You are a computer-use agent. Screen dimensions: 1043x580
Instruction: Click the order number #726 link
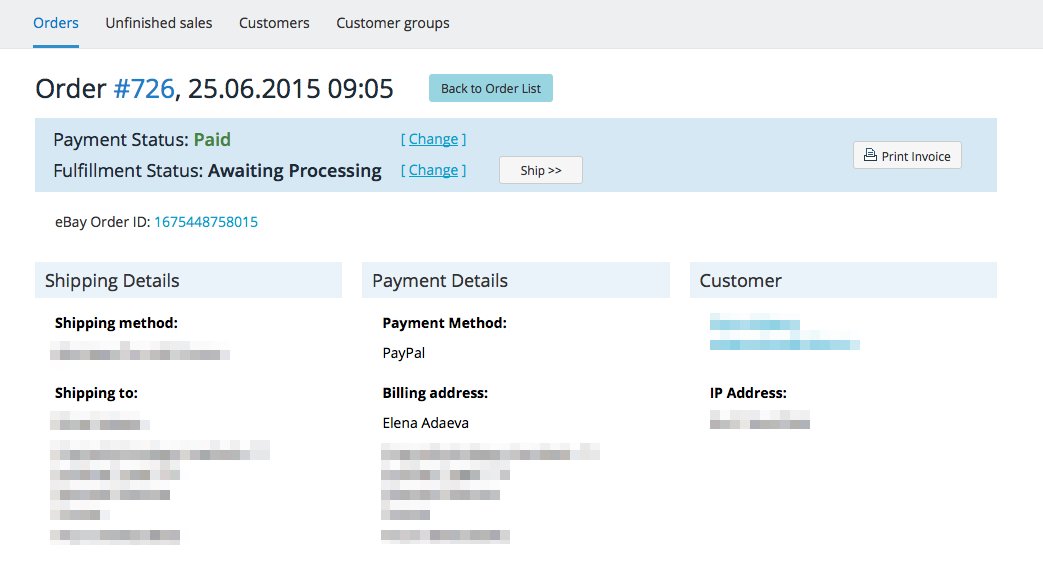(144, 89)
